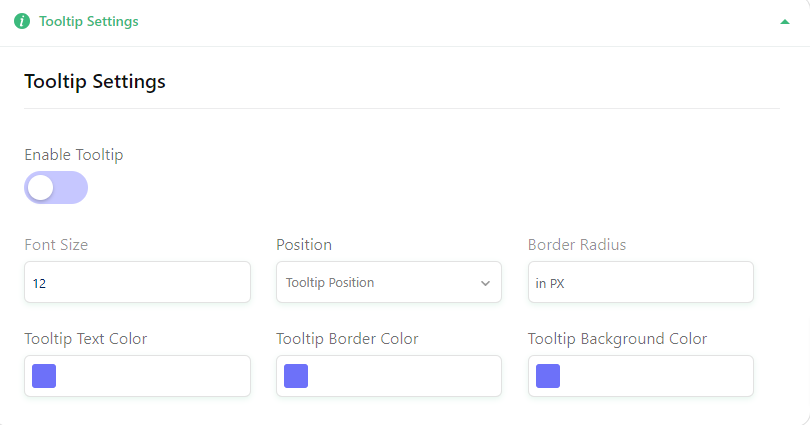Open the Tooltip Text Color swatch

(x=44, y=376)
